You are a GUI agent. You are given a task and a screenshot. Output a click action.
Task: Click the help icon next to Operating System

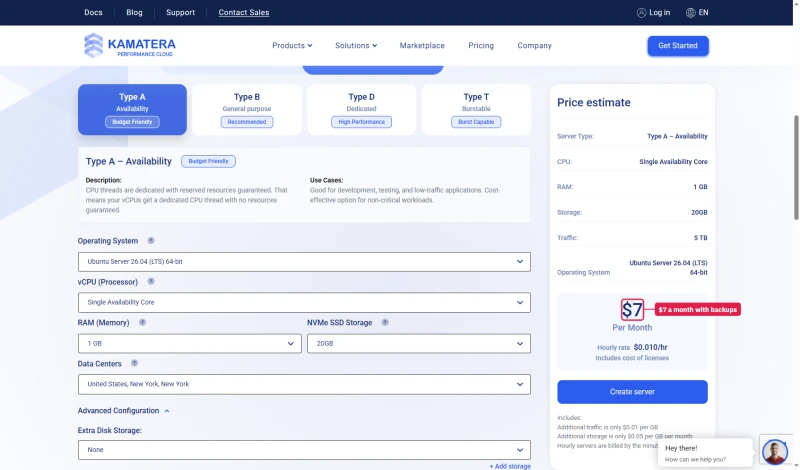[x=151, y=240]
